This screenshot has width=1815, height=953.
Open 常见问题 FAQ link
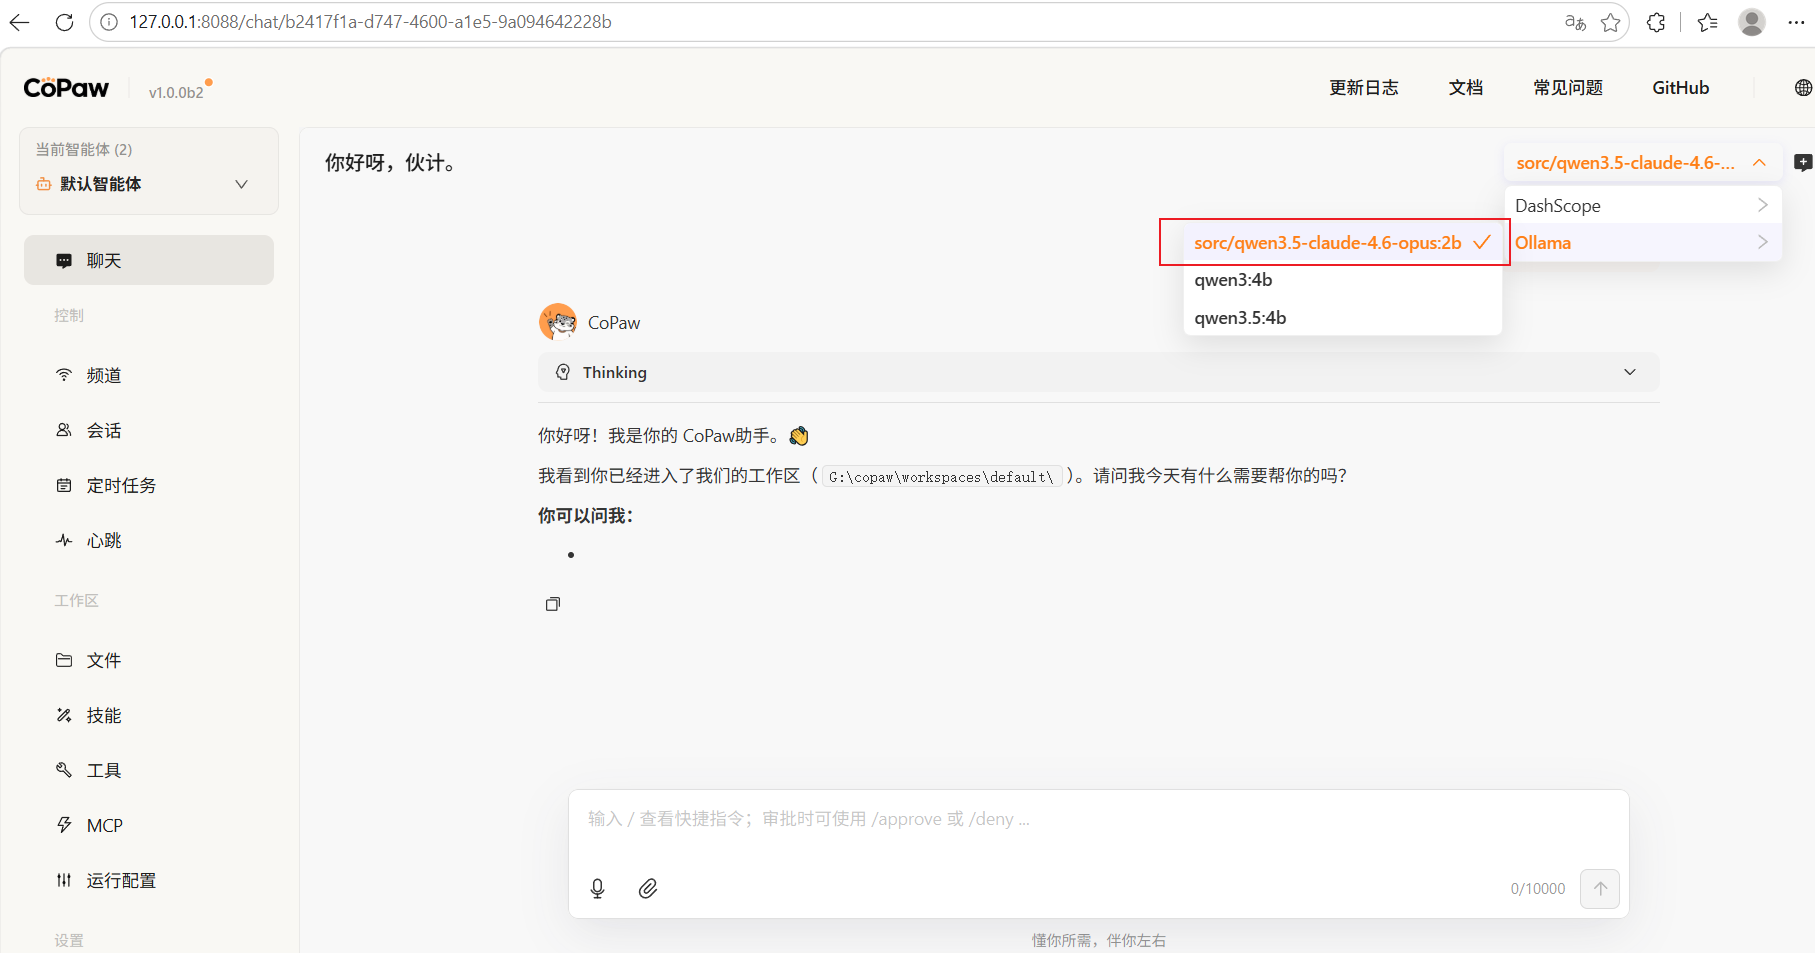1568,88
